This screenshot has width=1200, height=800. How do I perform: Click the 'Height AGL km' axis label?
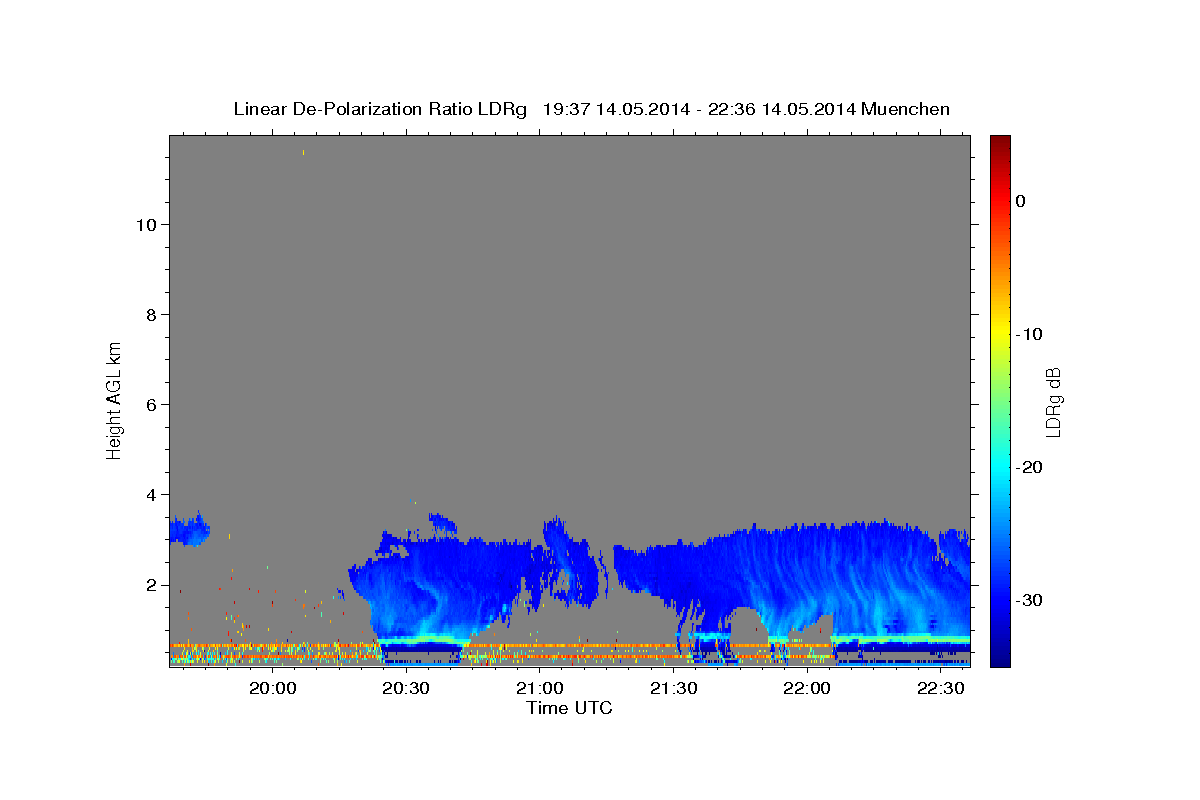point(114,399)
